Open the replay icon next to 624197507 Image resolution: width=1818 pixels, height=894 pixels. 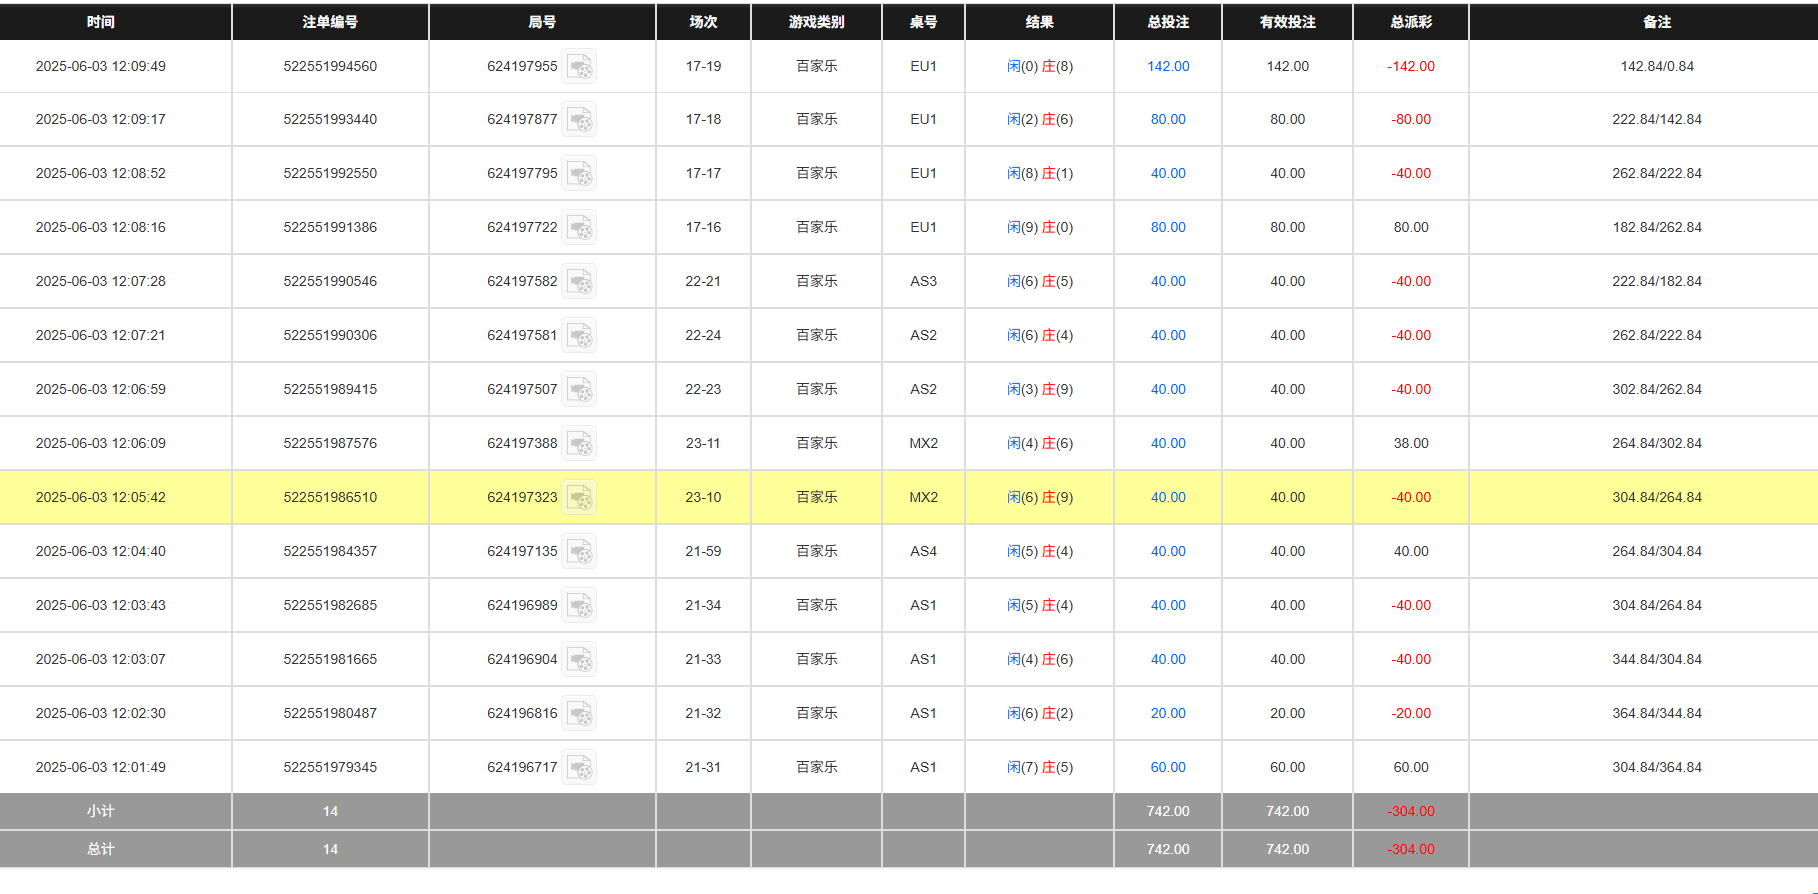[579, 390]
